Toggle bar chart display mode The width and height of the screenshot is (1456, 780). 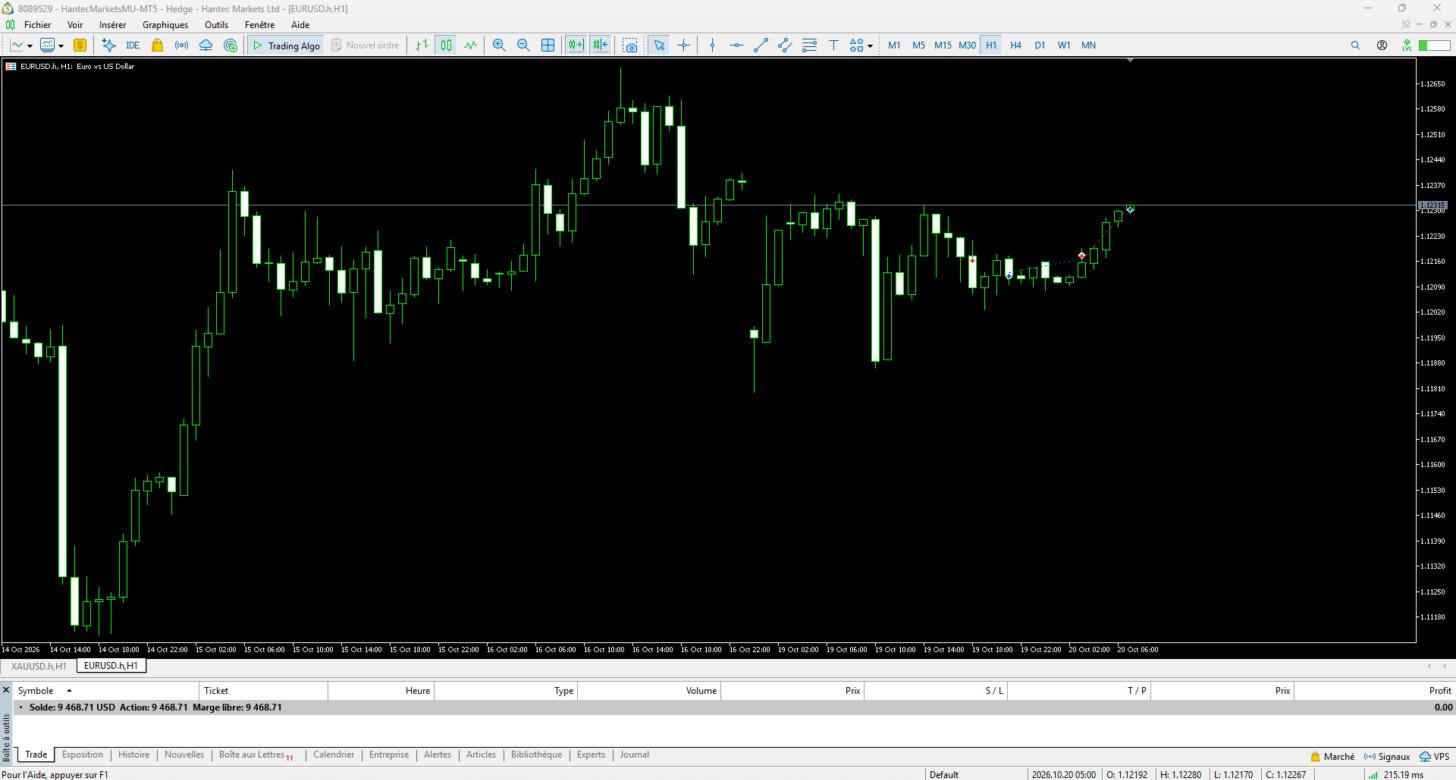click(x=422, y=45)
